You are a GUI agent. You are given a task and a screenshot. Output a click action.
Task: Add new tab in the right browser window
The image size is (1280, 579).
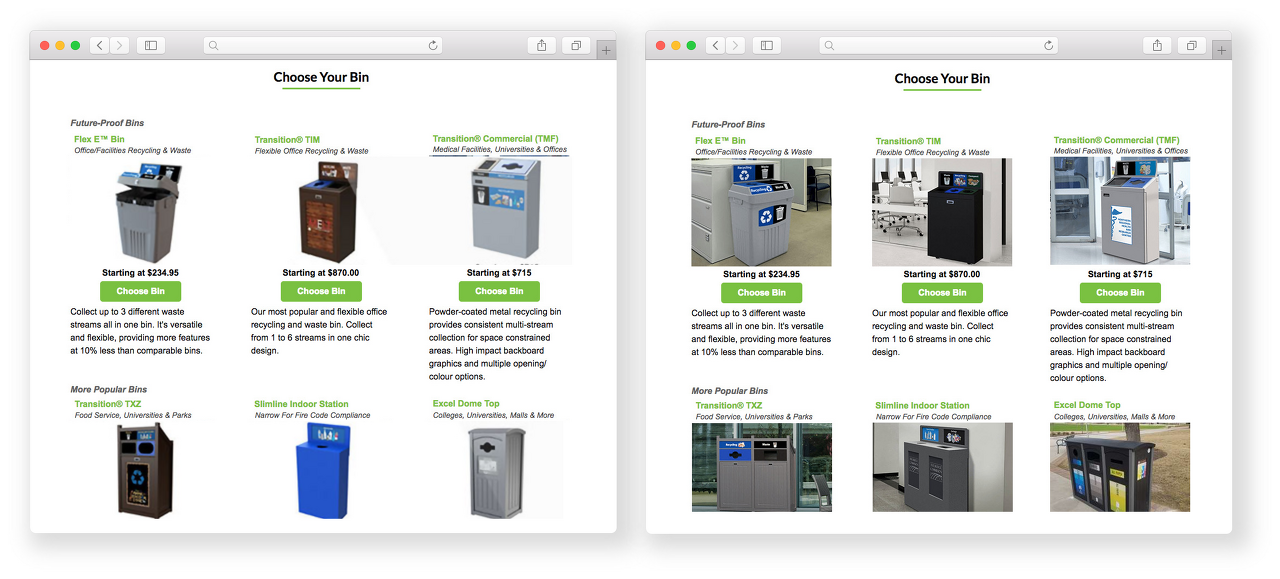(1222, 50)
